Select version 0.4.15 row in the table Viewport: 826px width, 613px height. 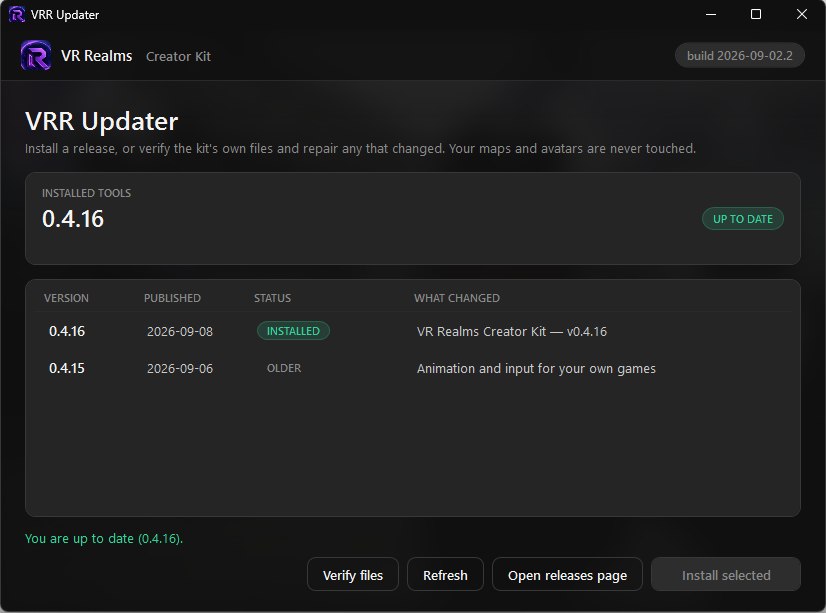413,368
